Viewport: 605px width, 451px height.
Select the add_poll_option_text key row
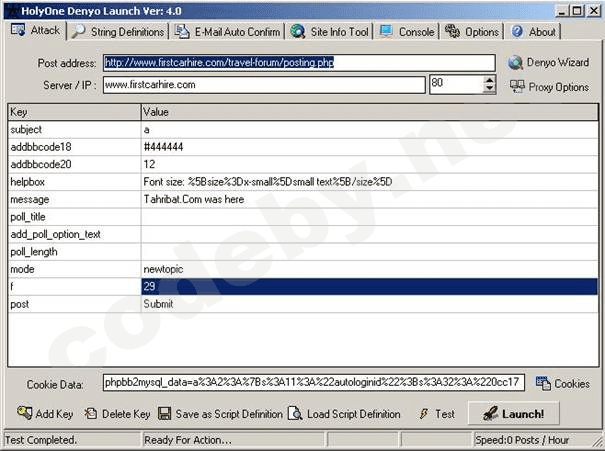coord(74,234)
